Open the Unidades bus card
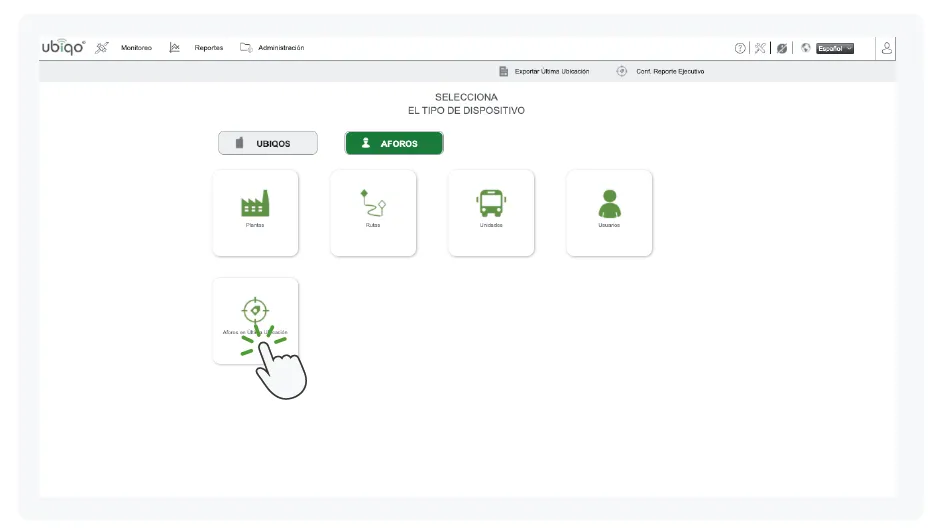933x532 pixels. 491,213
